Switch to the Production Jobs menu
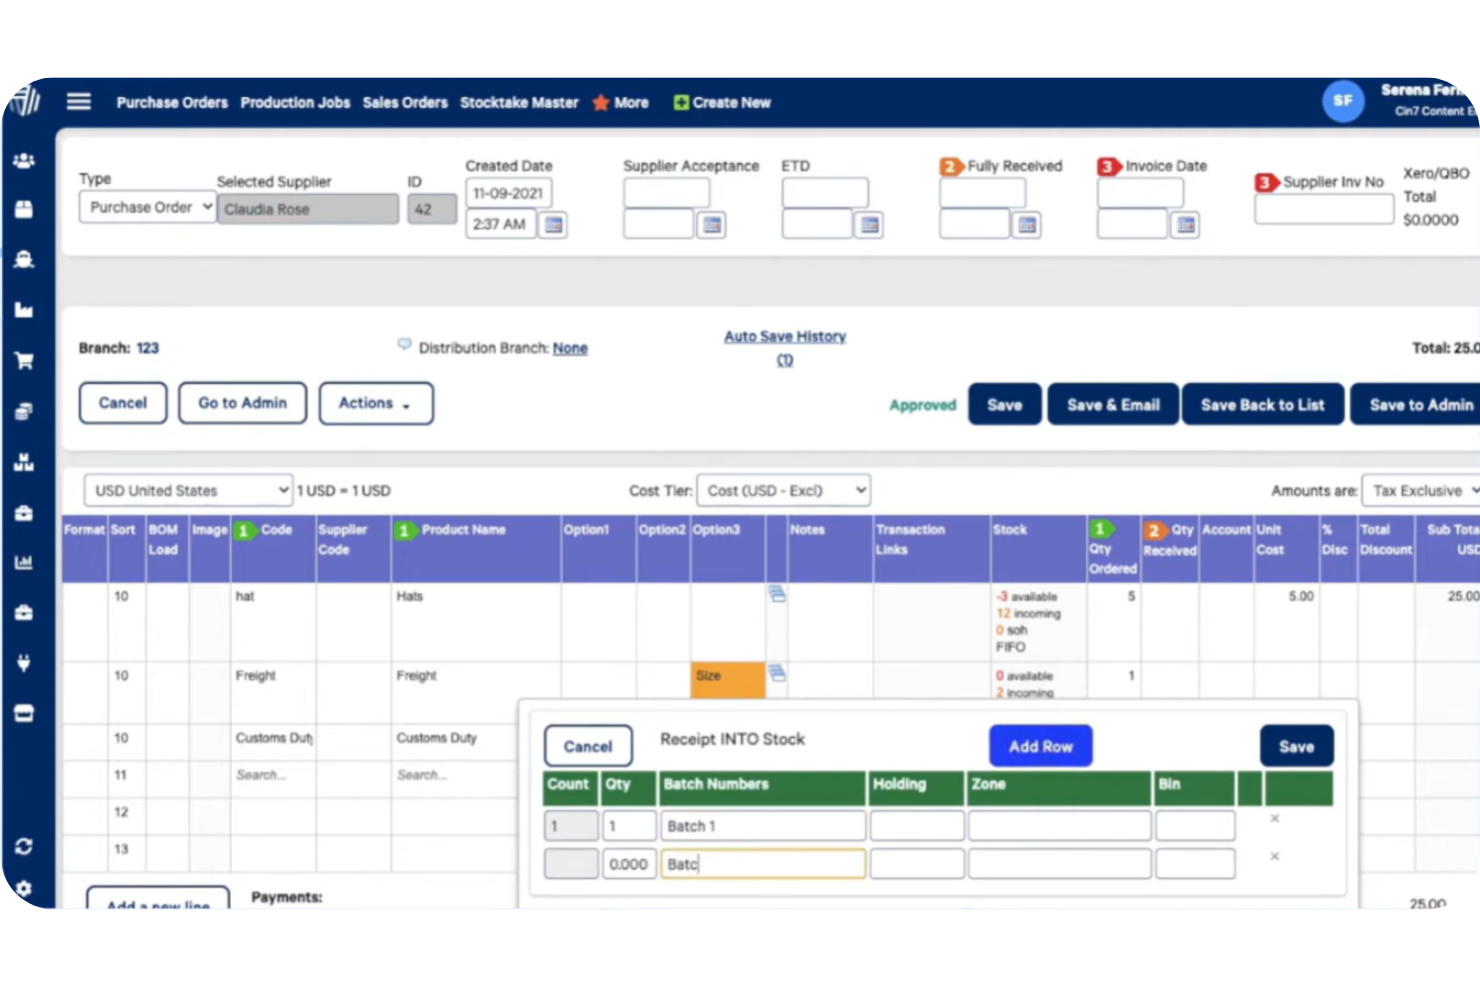 (x=294, y=102)
